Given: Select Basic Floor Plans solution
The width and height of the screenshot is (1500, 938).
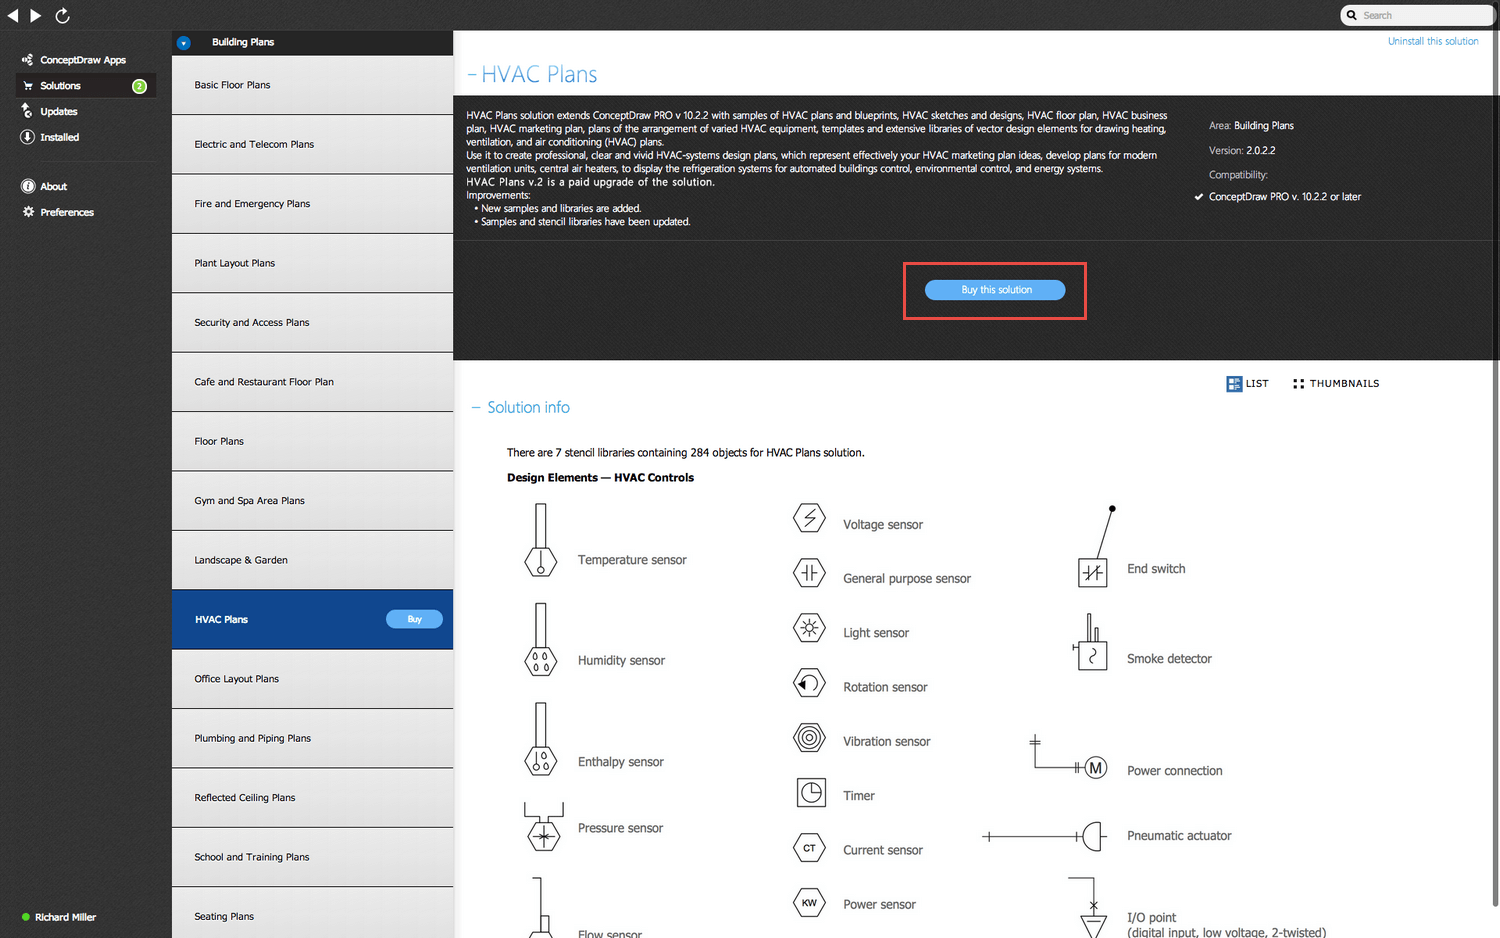Looking at the screenshot, I should tap(312, 85).
